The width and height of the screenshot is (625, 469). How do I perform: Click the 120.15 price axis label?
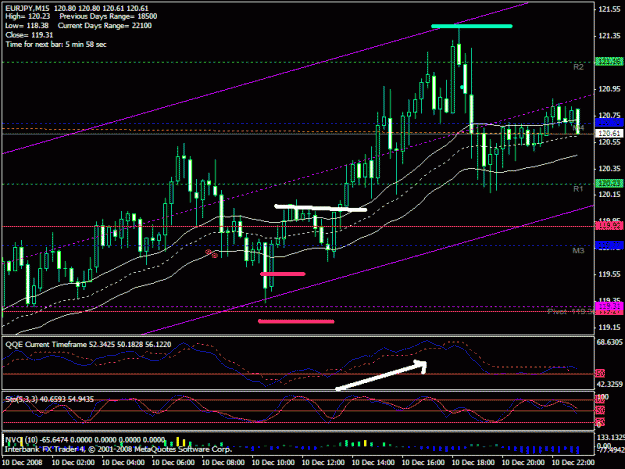pos(609,194)
